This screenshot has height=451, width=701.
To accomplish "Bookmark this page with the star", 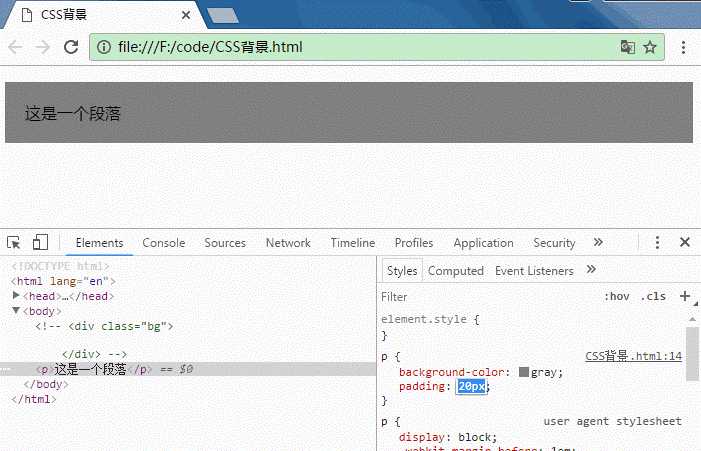I will point(650,47).
